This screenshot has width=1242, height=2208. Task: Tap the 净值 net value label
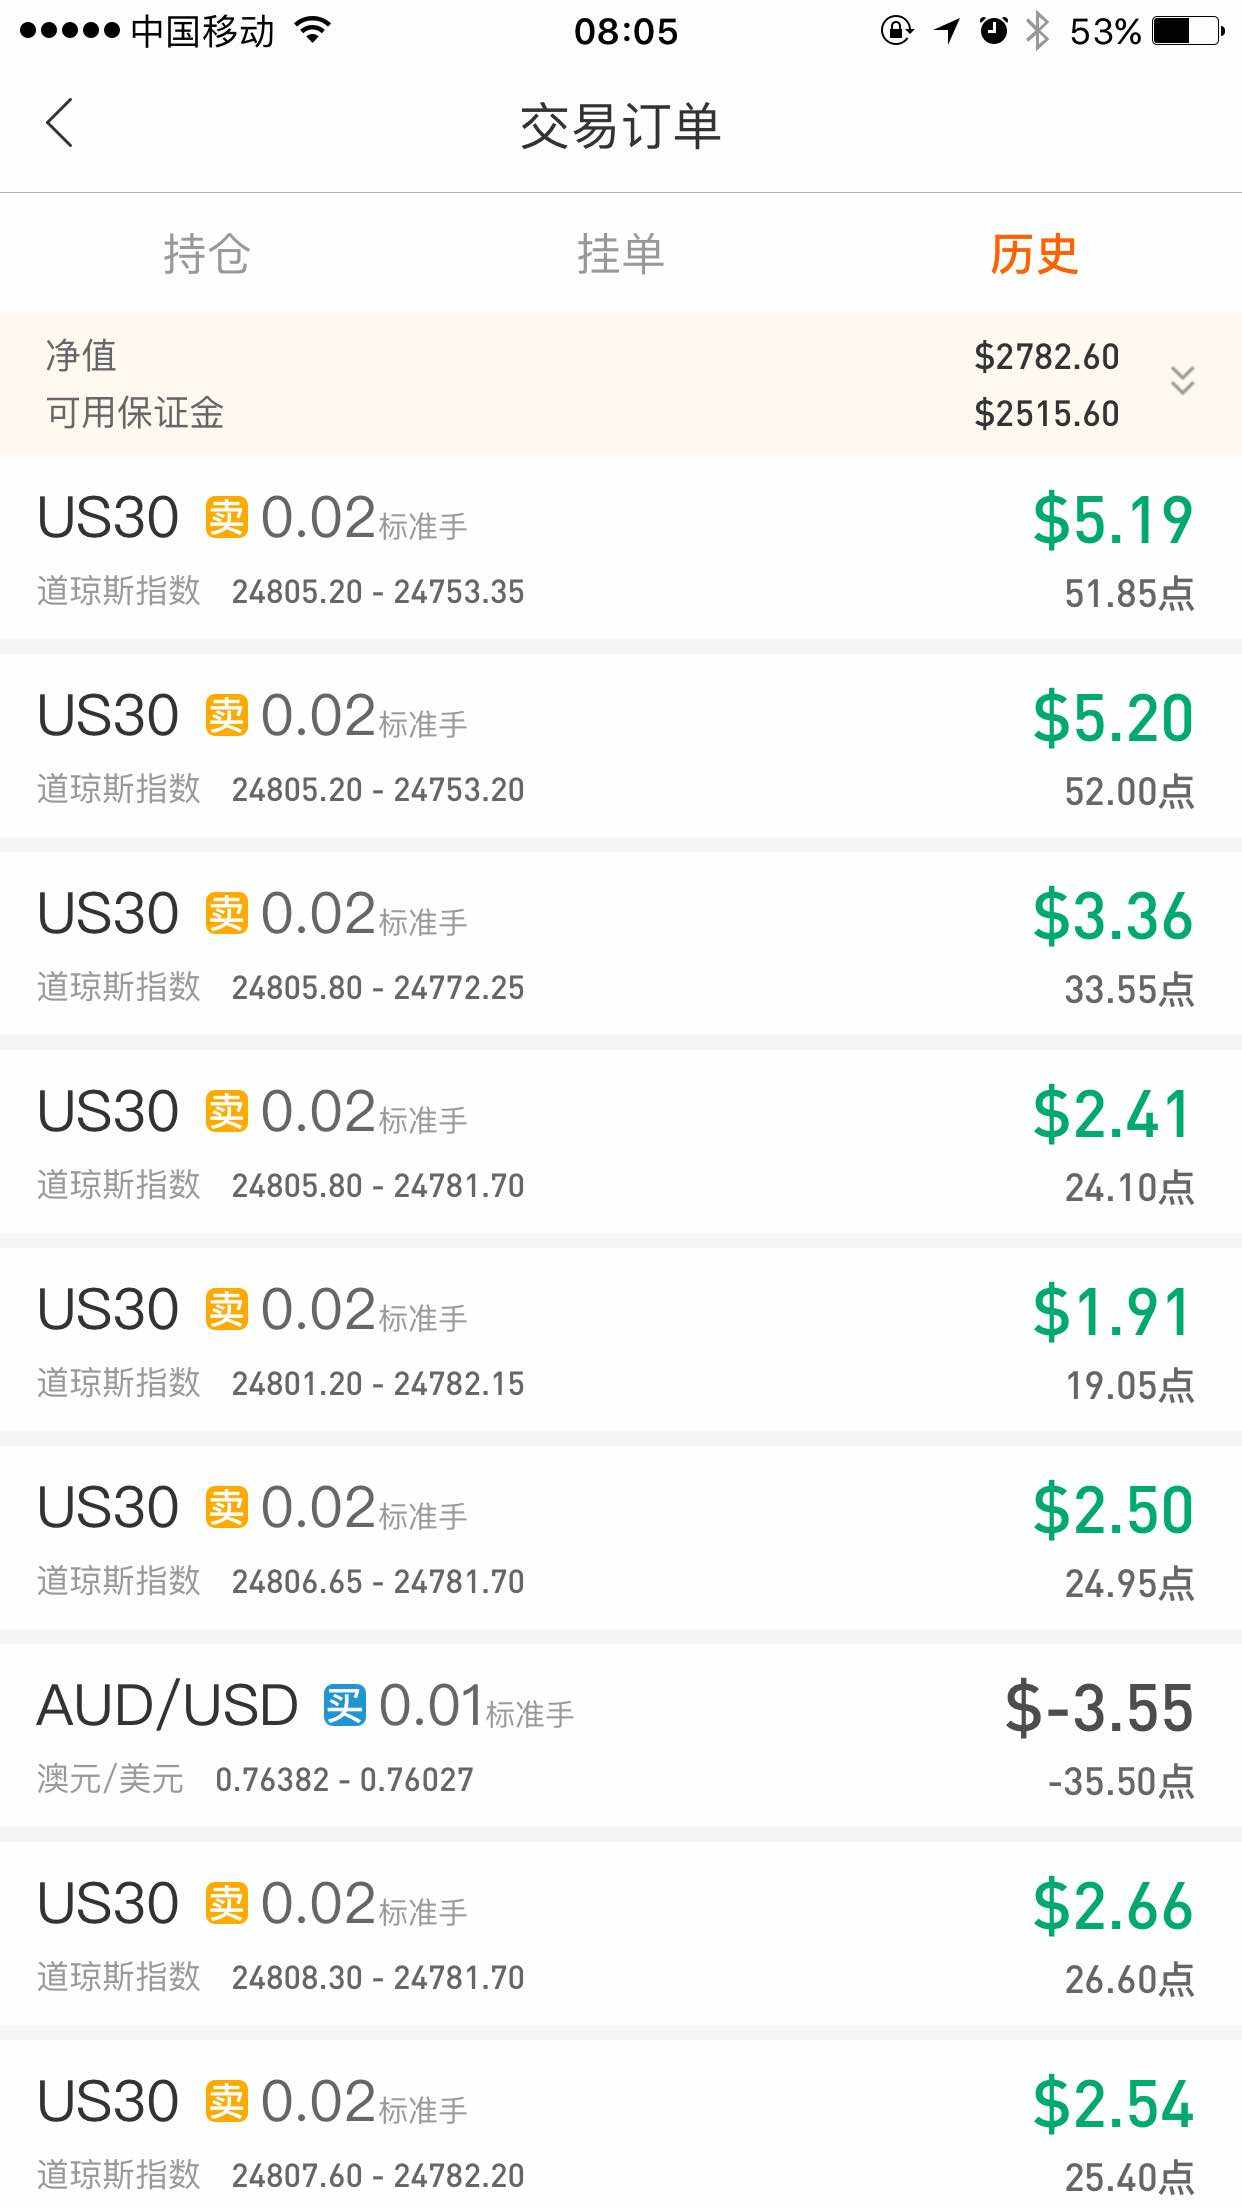tap(81, 356)
